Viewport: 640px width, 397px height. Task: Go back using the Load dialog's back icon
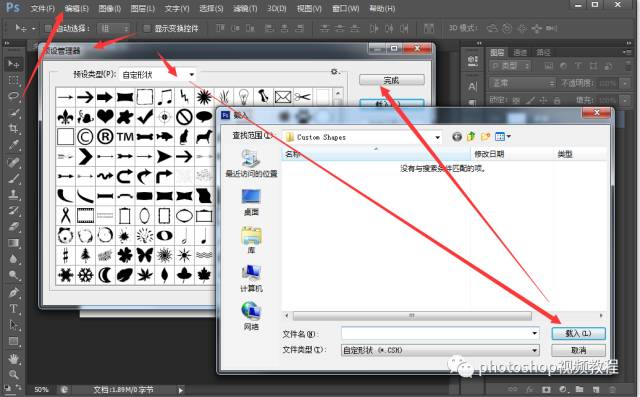(457, 137)
